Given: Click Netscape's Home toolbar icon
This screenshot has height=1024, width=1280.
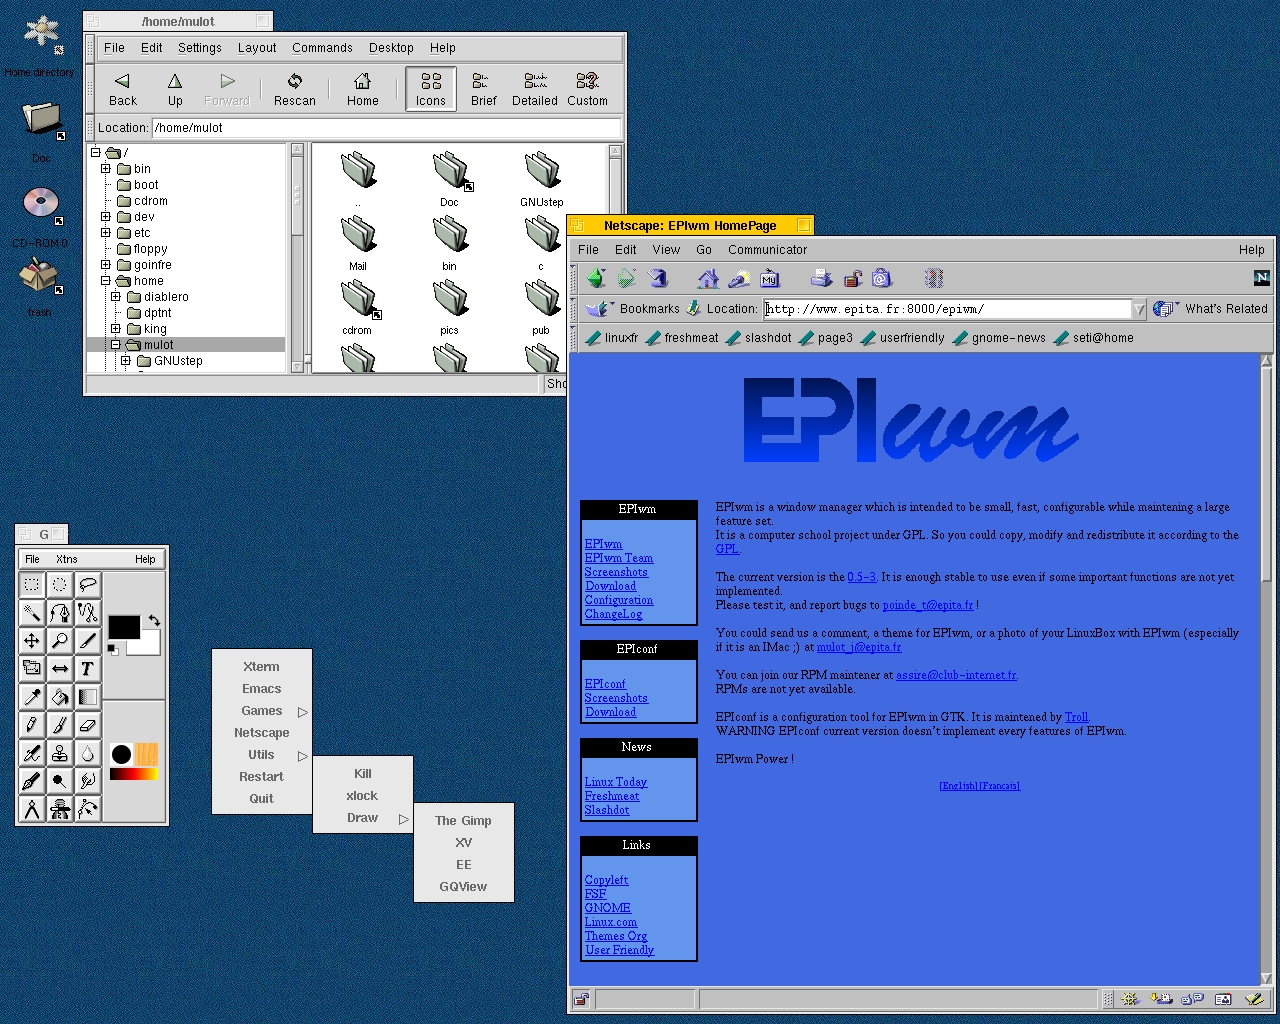Looking at the screenshot, I should [x=708, y=279].
